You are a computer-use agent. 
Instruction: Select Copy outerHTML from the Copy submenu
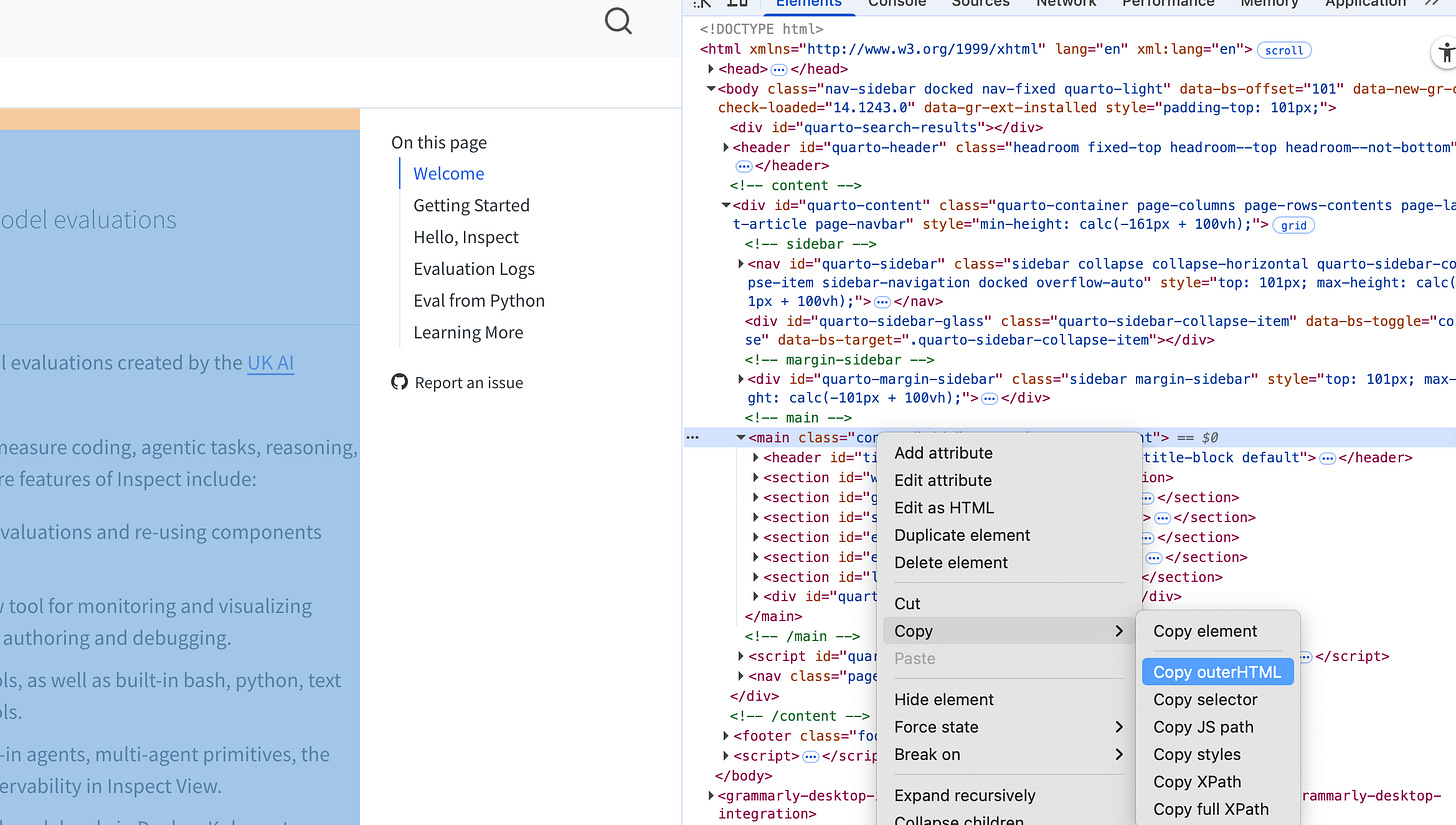coord(1217,672)
